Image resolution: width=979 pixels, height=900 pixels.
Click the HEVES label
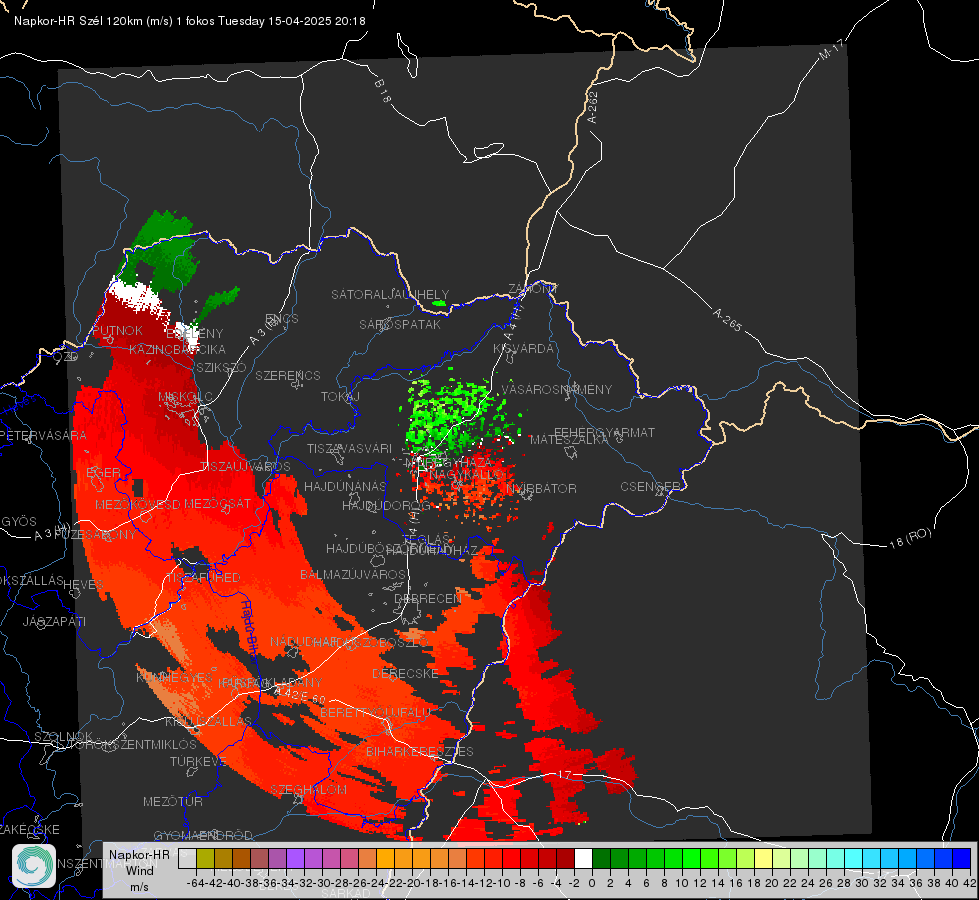pos(83,585)
